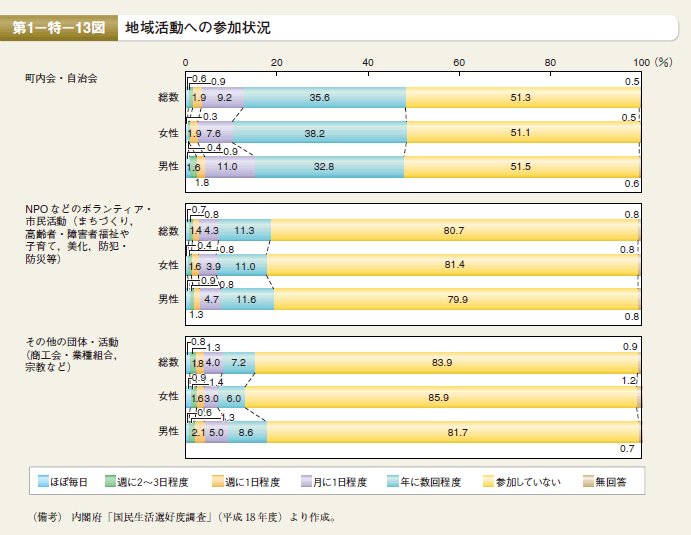Select the 51.5 bar segment

pos(521,166)
